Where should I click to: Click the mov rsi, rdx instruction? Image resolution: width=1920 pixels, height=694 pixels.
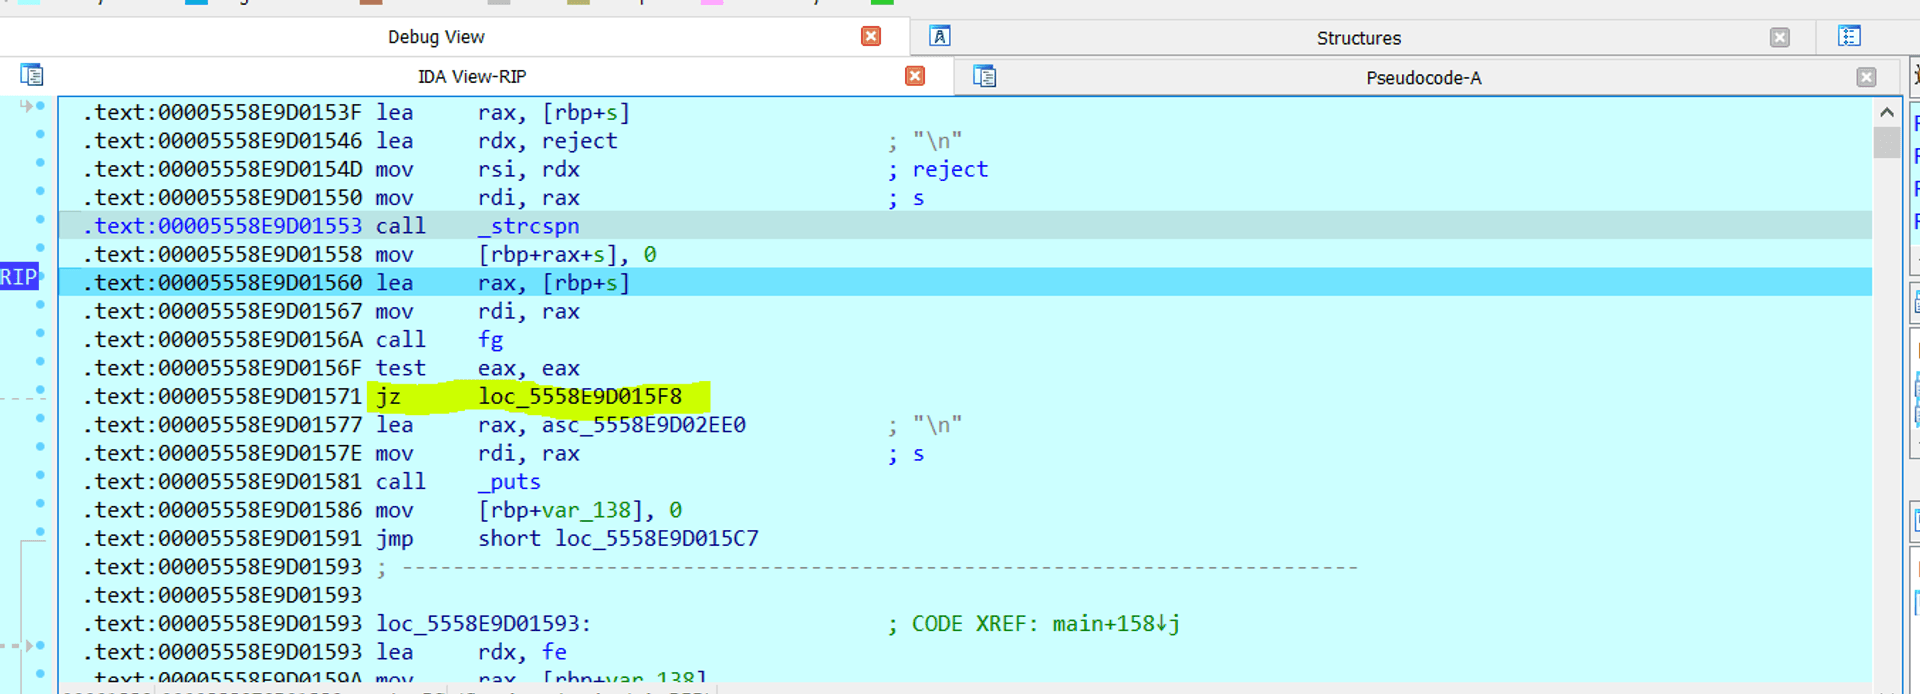(x=477, y=169)
